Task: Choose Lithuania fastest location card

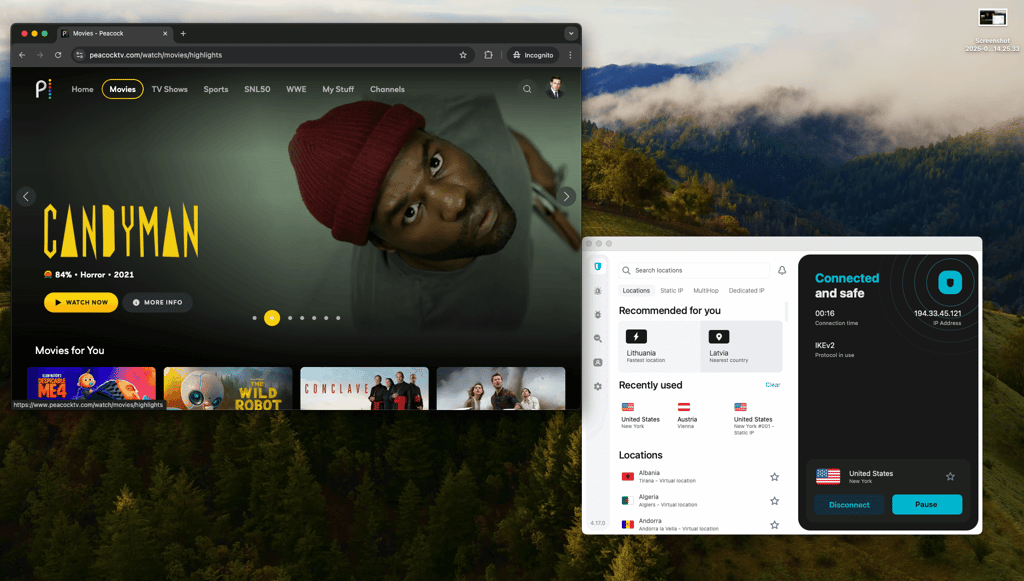Action: 659,347
